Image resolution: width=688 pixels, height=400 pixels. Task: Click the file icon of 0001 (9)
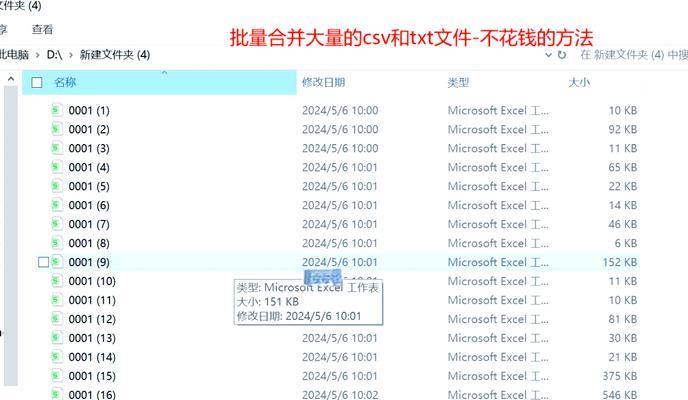[x=57, y=262]
